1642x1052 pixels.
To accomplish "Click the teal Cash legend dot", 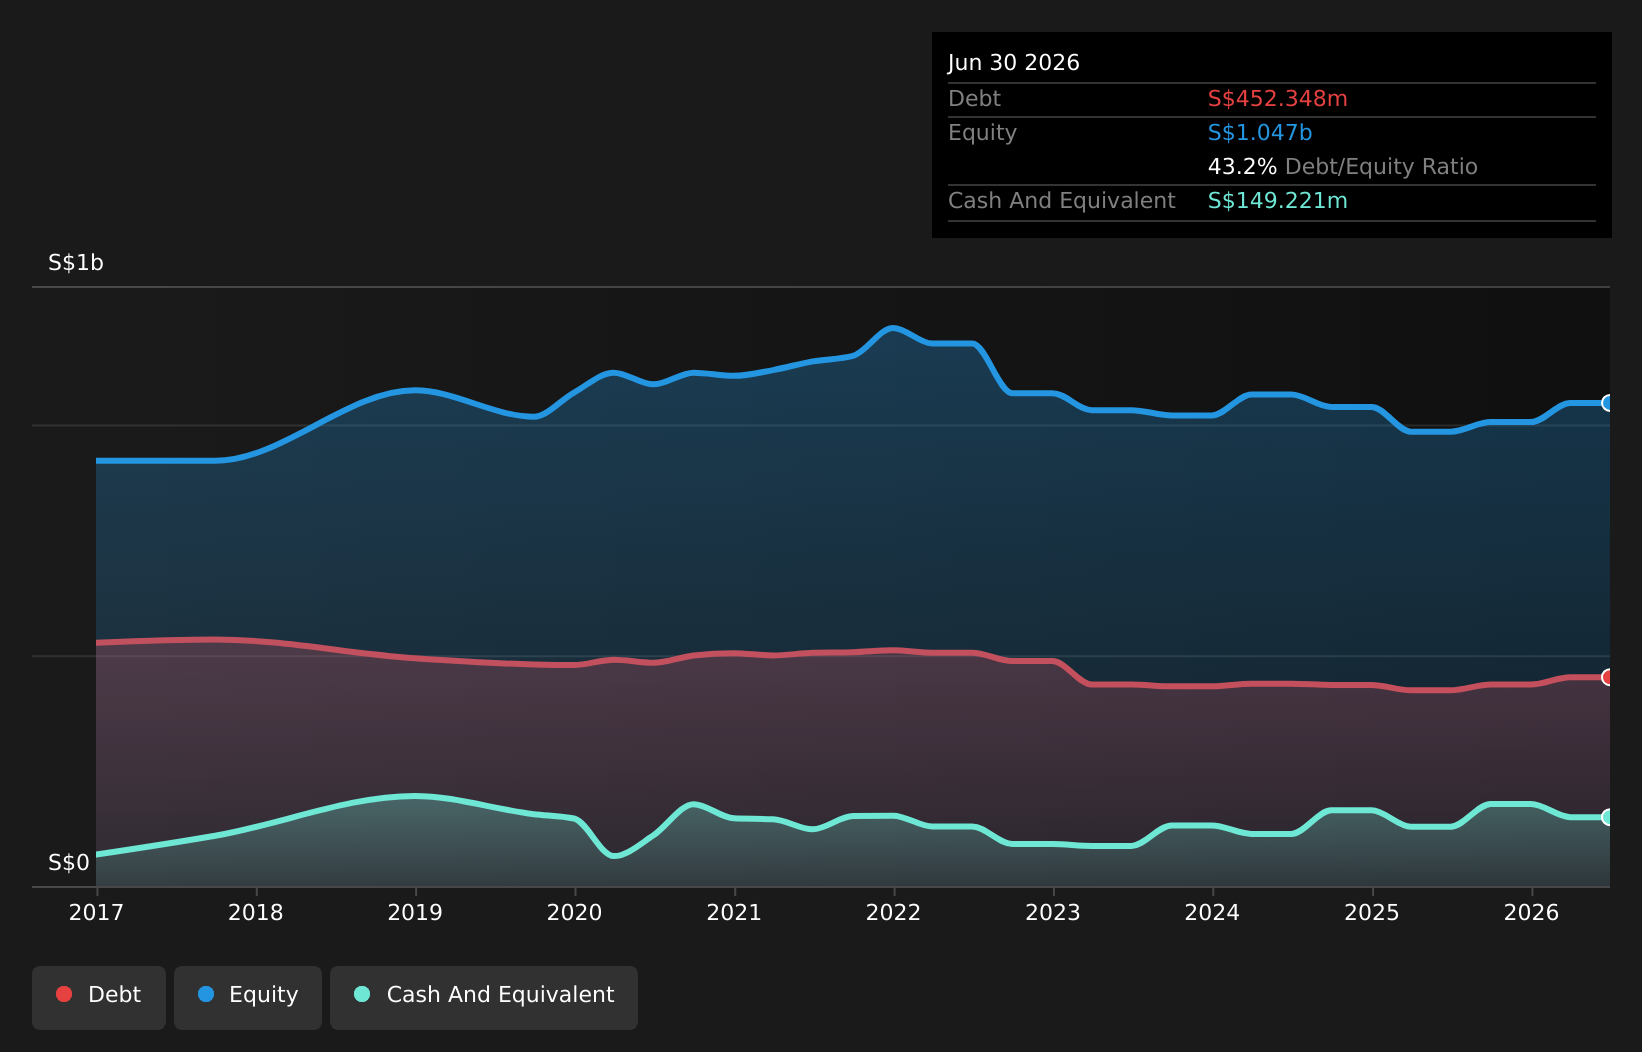I will pyautogui.click(x=362, y=994).
